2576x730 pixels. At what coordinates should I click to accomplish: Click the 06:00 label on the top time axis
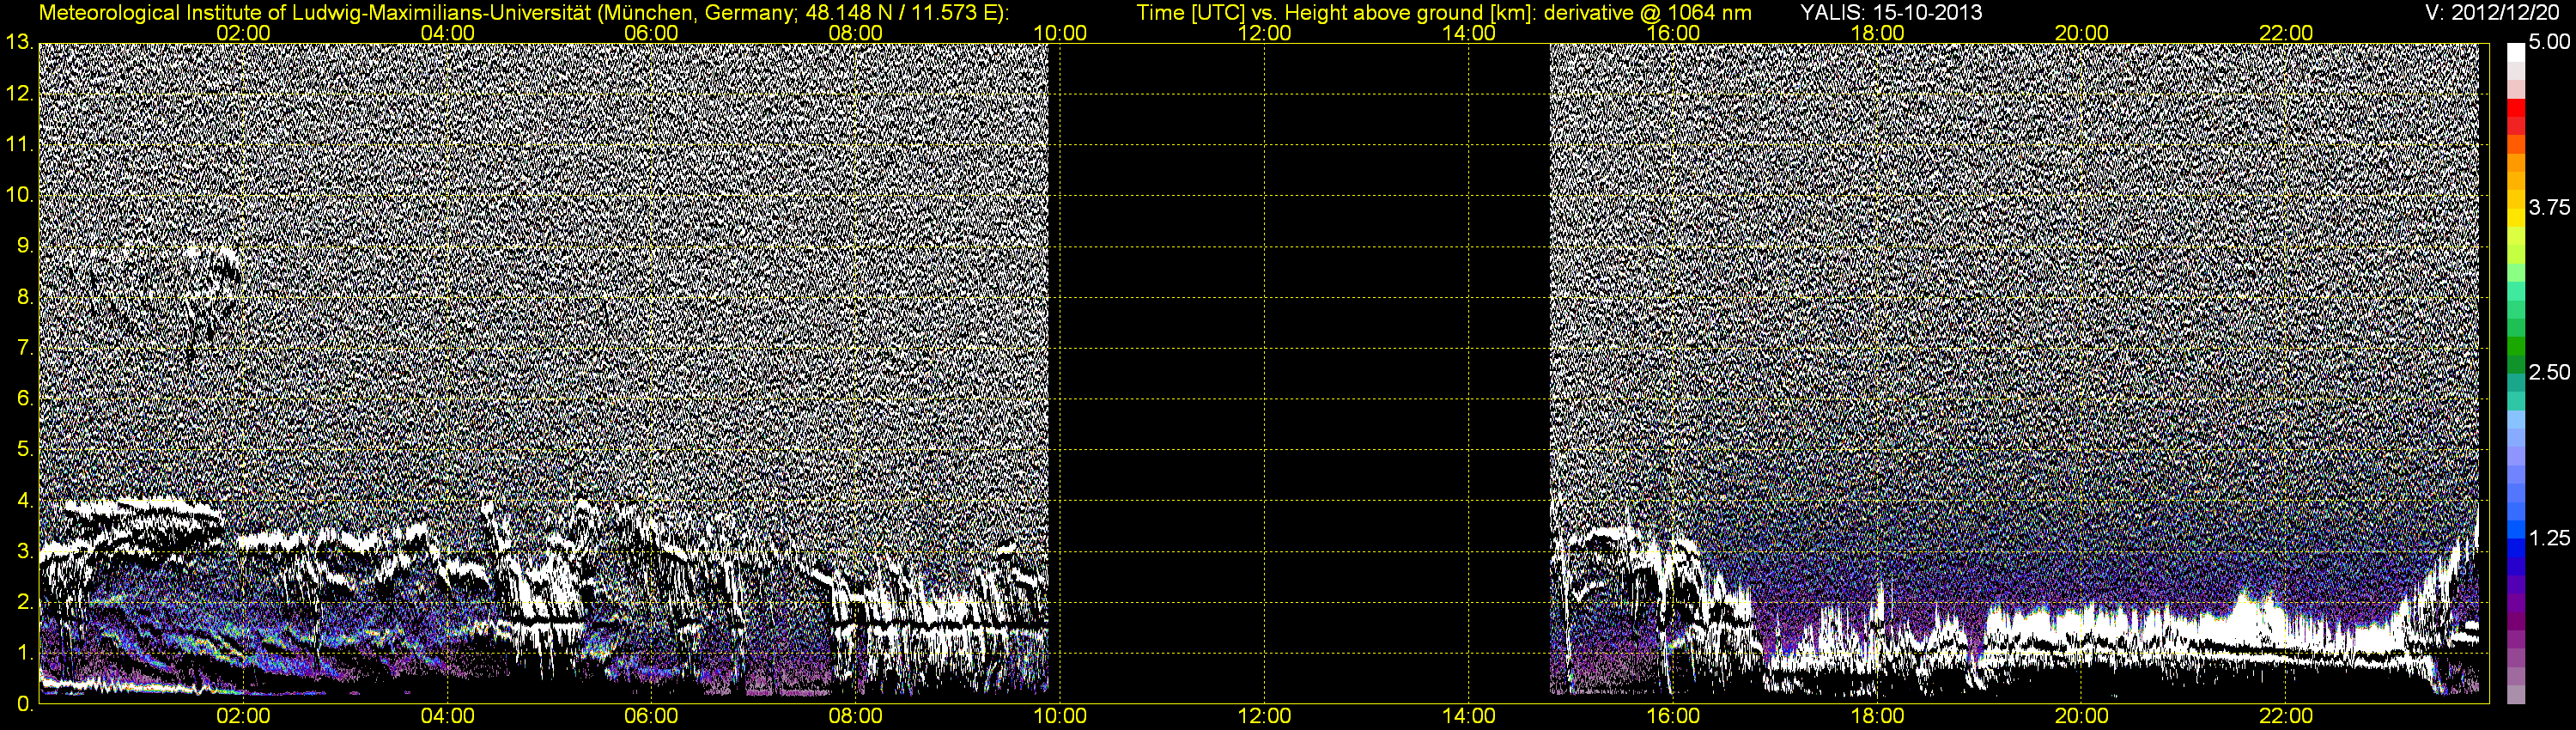point(651,33)
